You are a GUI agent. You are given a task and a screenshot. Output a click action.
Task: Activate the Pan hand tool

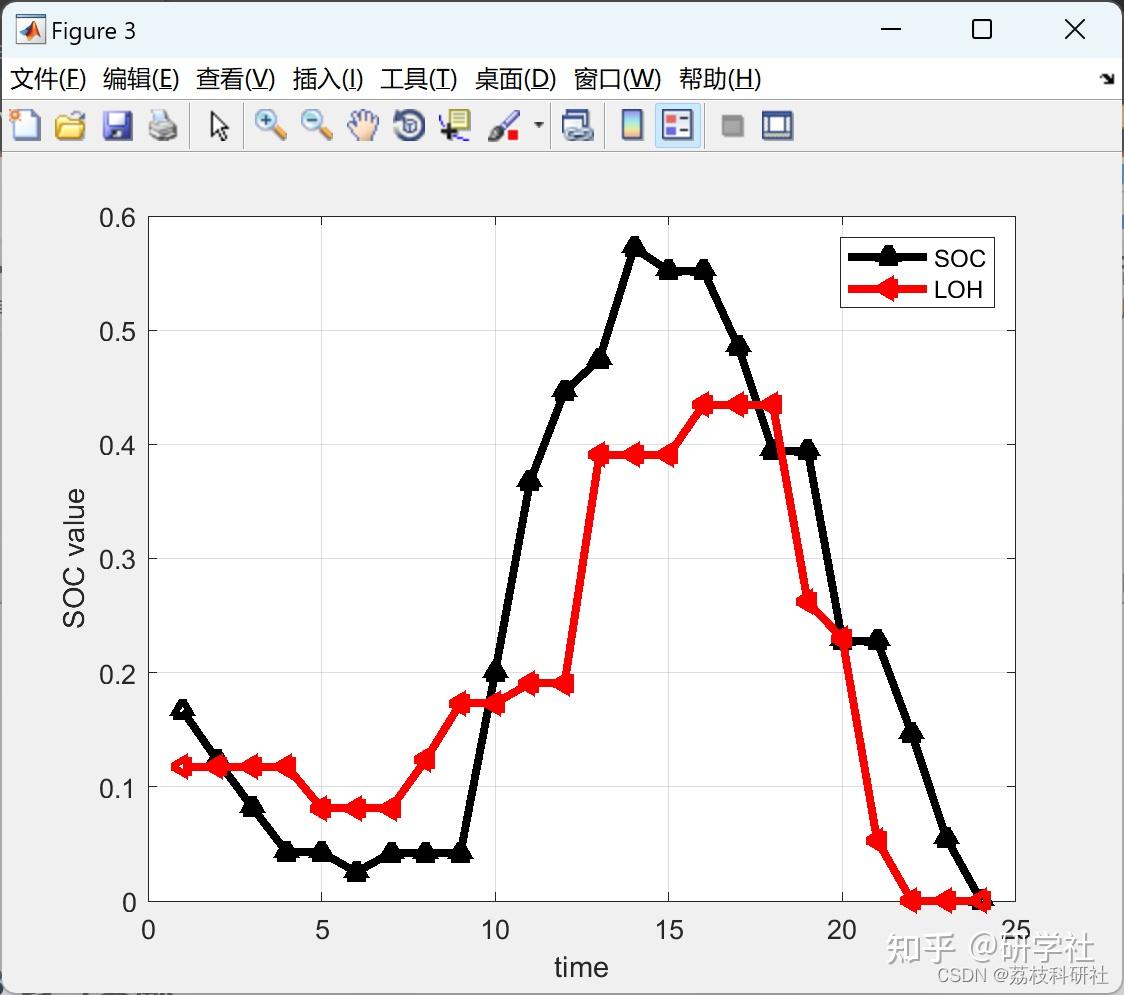point(363,125)
